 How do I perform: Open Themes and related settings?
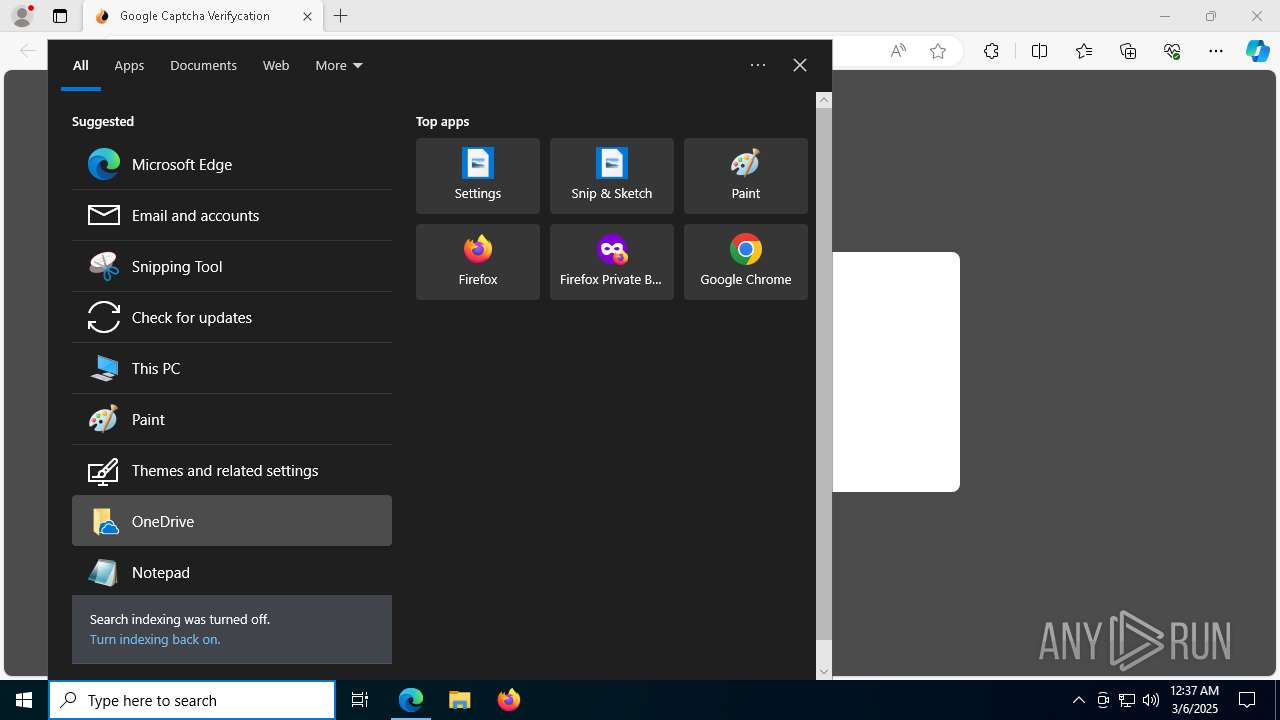click(232, 470)
